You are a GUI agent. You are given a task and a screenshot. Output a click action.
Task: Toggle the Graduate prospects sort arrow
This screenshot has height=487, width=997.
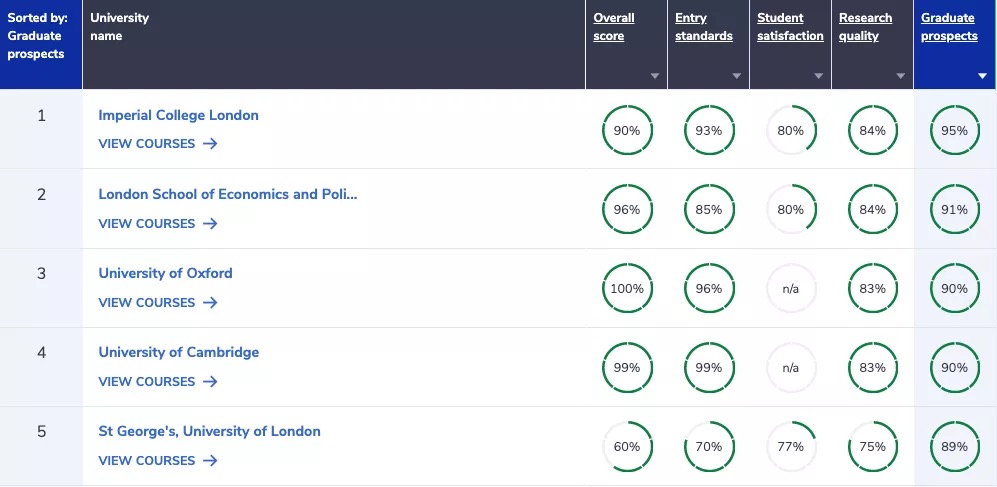point(982,76)
